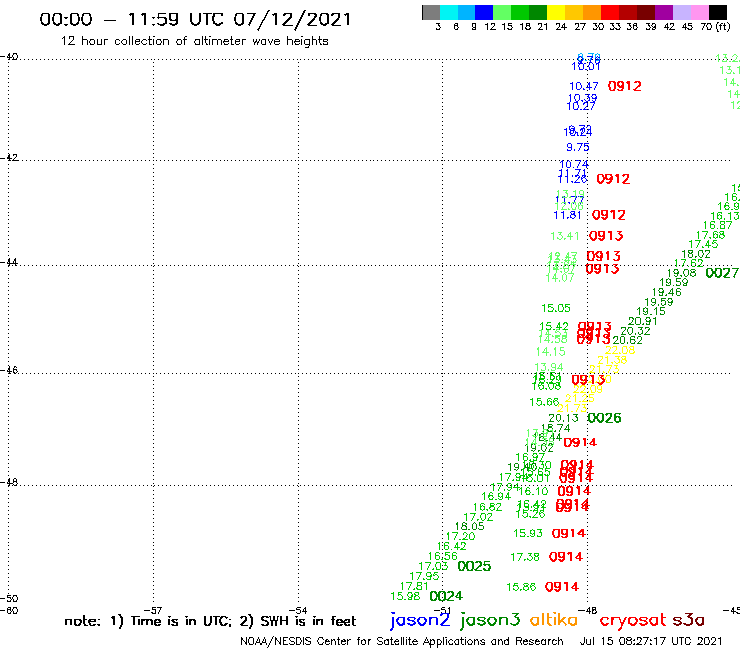
Task: Click the wave height value 15.66
Action: (x=544, y=402)
